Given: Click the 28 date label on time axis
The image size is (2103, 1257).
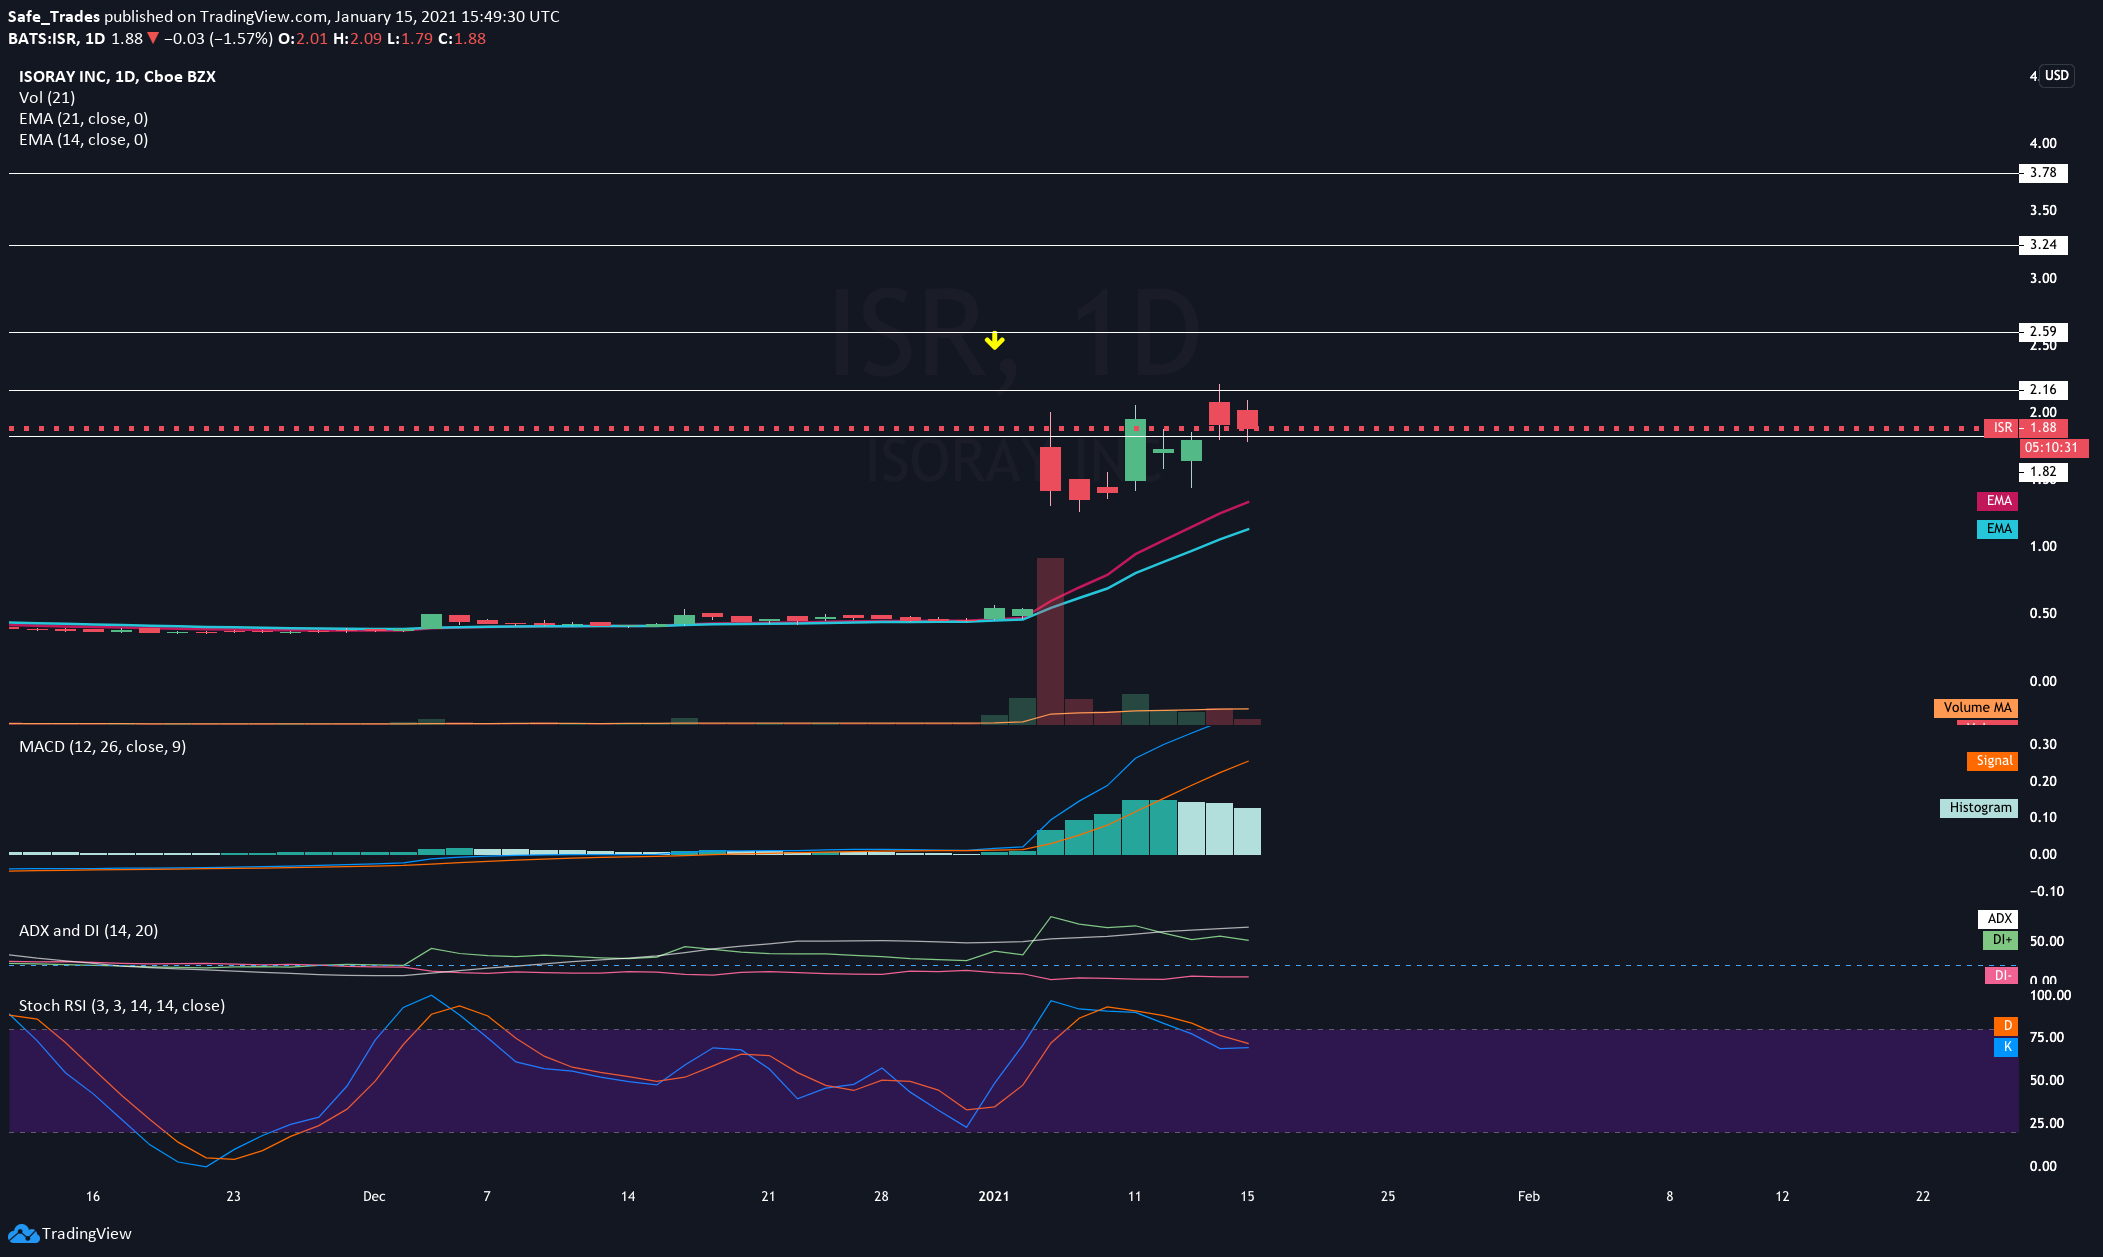Looking at the screenshot, I should click(x=881, y=1196).
